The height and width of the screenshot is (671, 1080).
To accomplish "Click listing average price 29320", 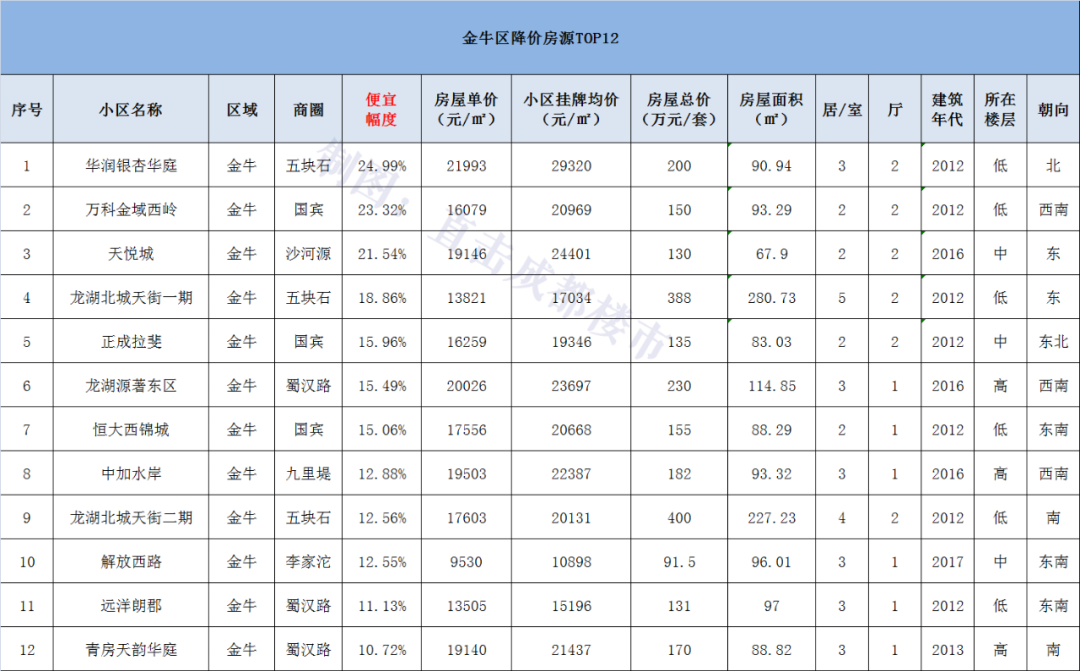I will [x=571, y=166].
